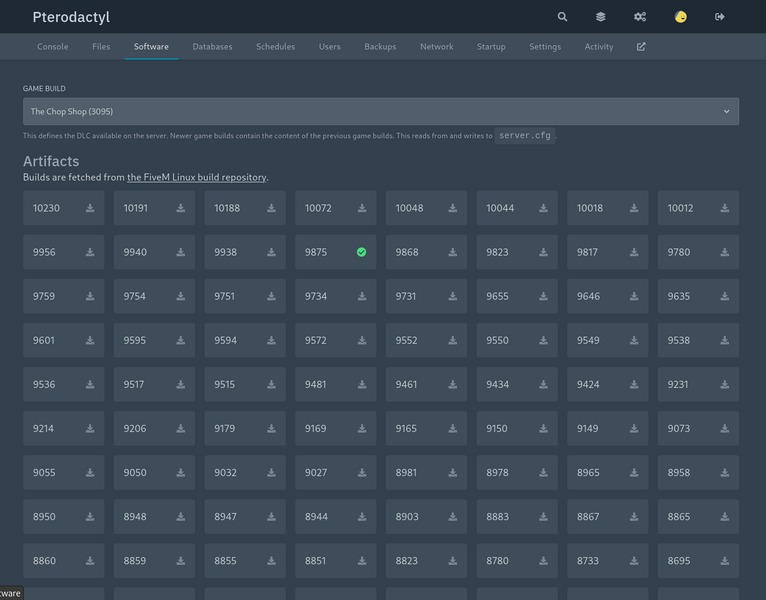Download artifact build 9032
The image size is (766, 600).
[271, 472]
